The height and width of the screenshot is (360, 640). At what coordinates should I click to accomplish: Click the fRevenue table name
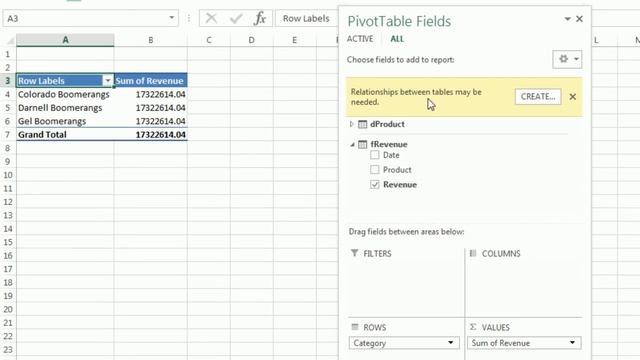point(389,144)
